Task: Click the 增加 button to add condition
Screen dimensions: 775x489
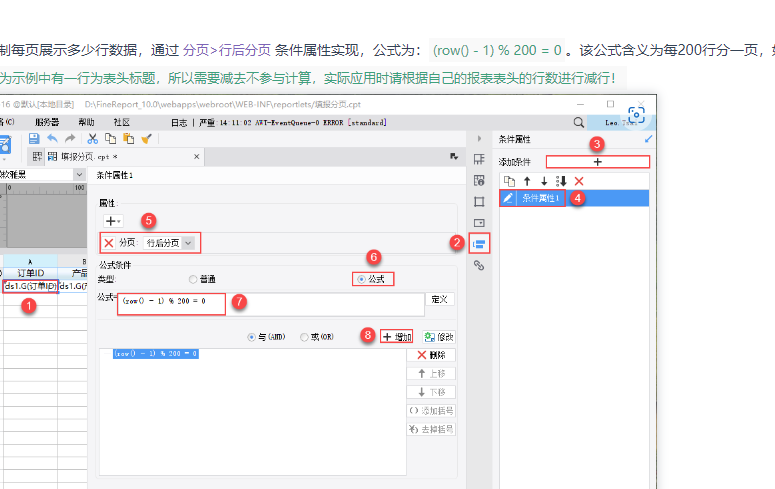Action: click(396, 337)
